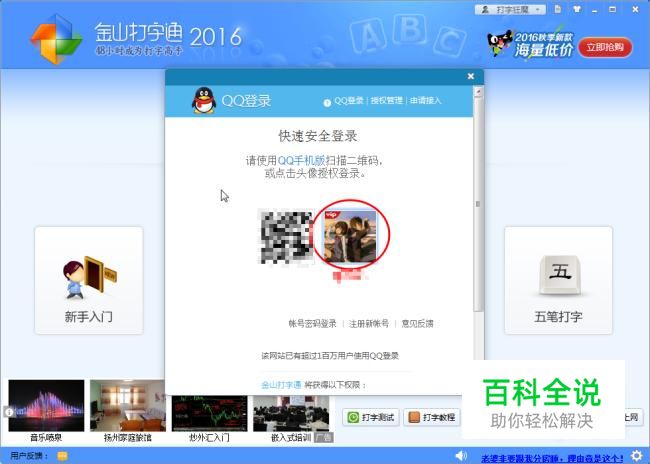Click the QQ手机版 link
Image resolution: width=650 pixels, height=464 pixels.
click(301, 160)
